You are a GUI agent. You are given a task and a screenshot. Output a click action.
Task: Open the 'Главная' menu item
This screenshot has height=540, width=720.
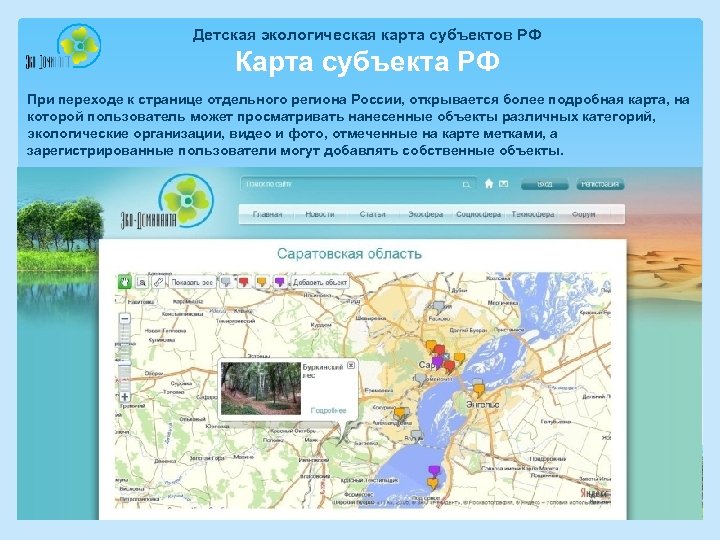coord(267,214)
